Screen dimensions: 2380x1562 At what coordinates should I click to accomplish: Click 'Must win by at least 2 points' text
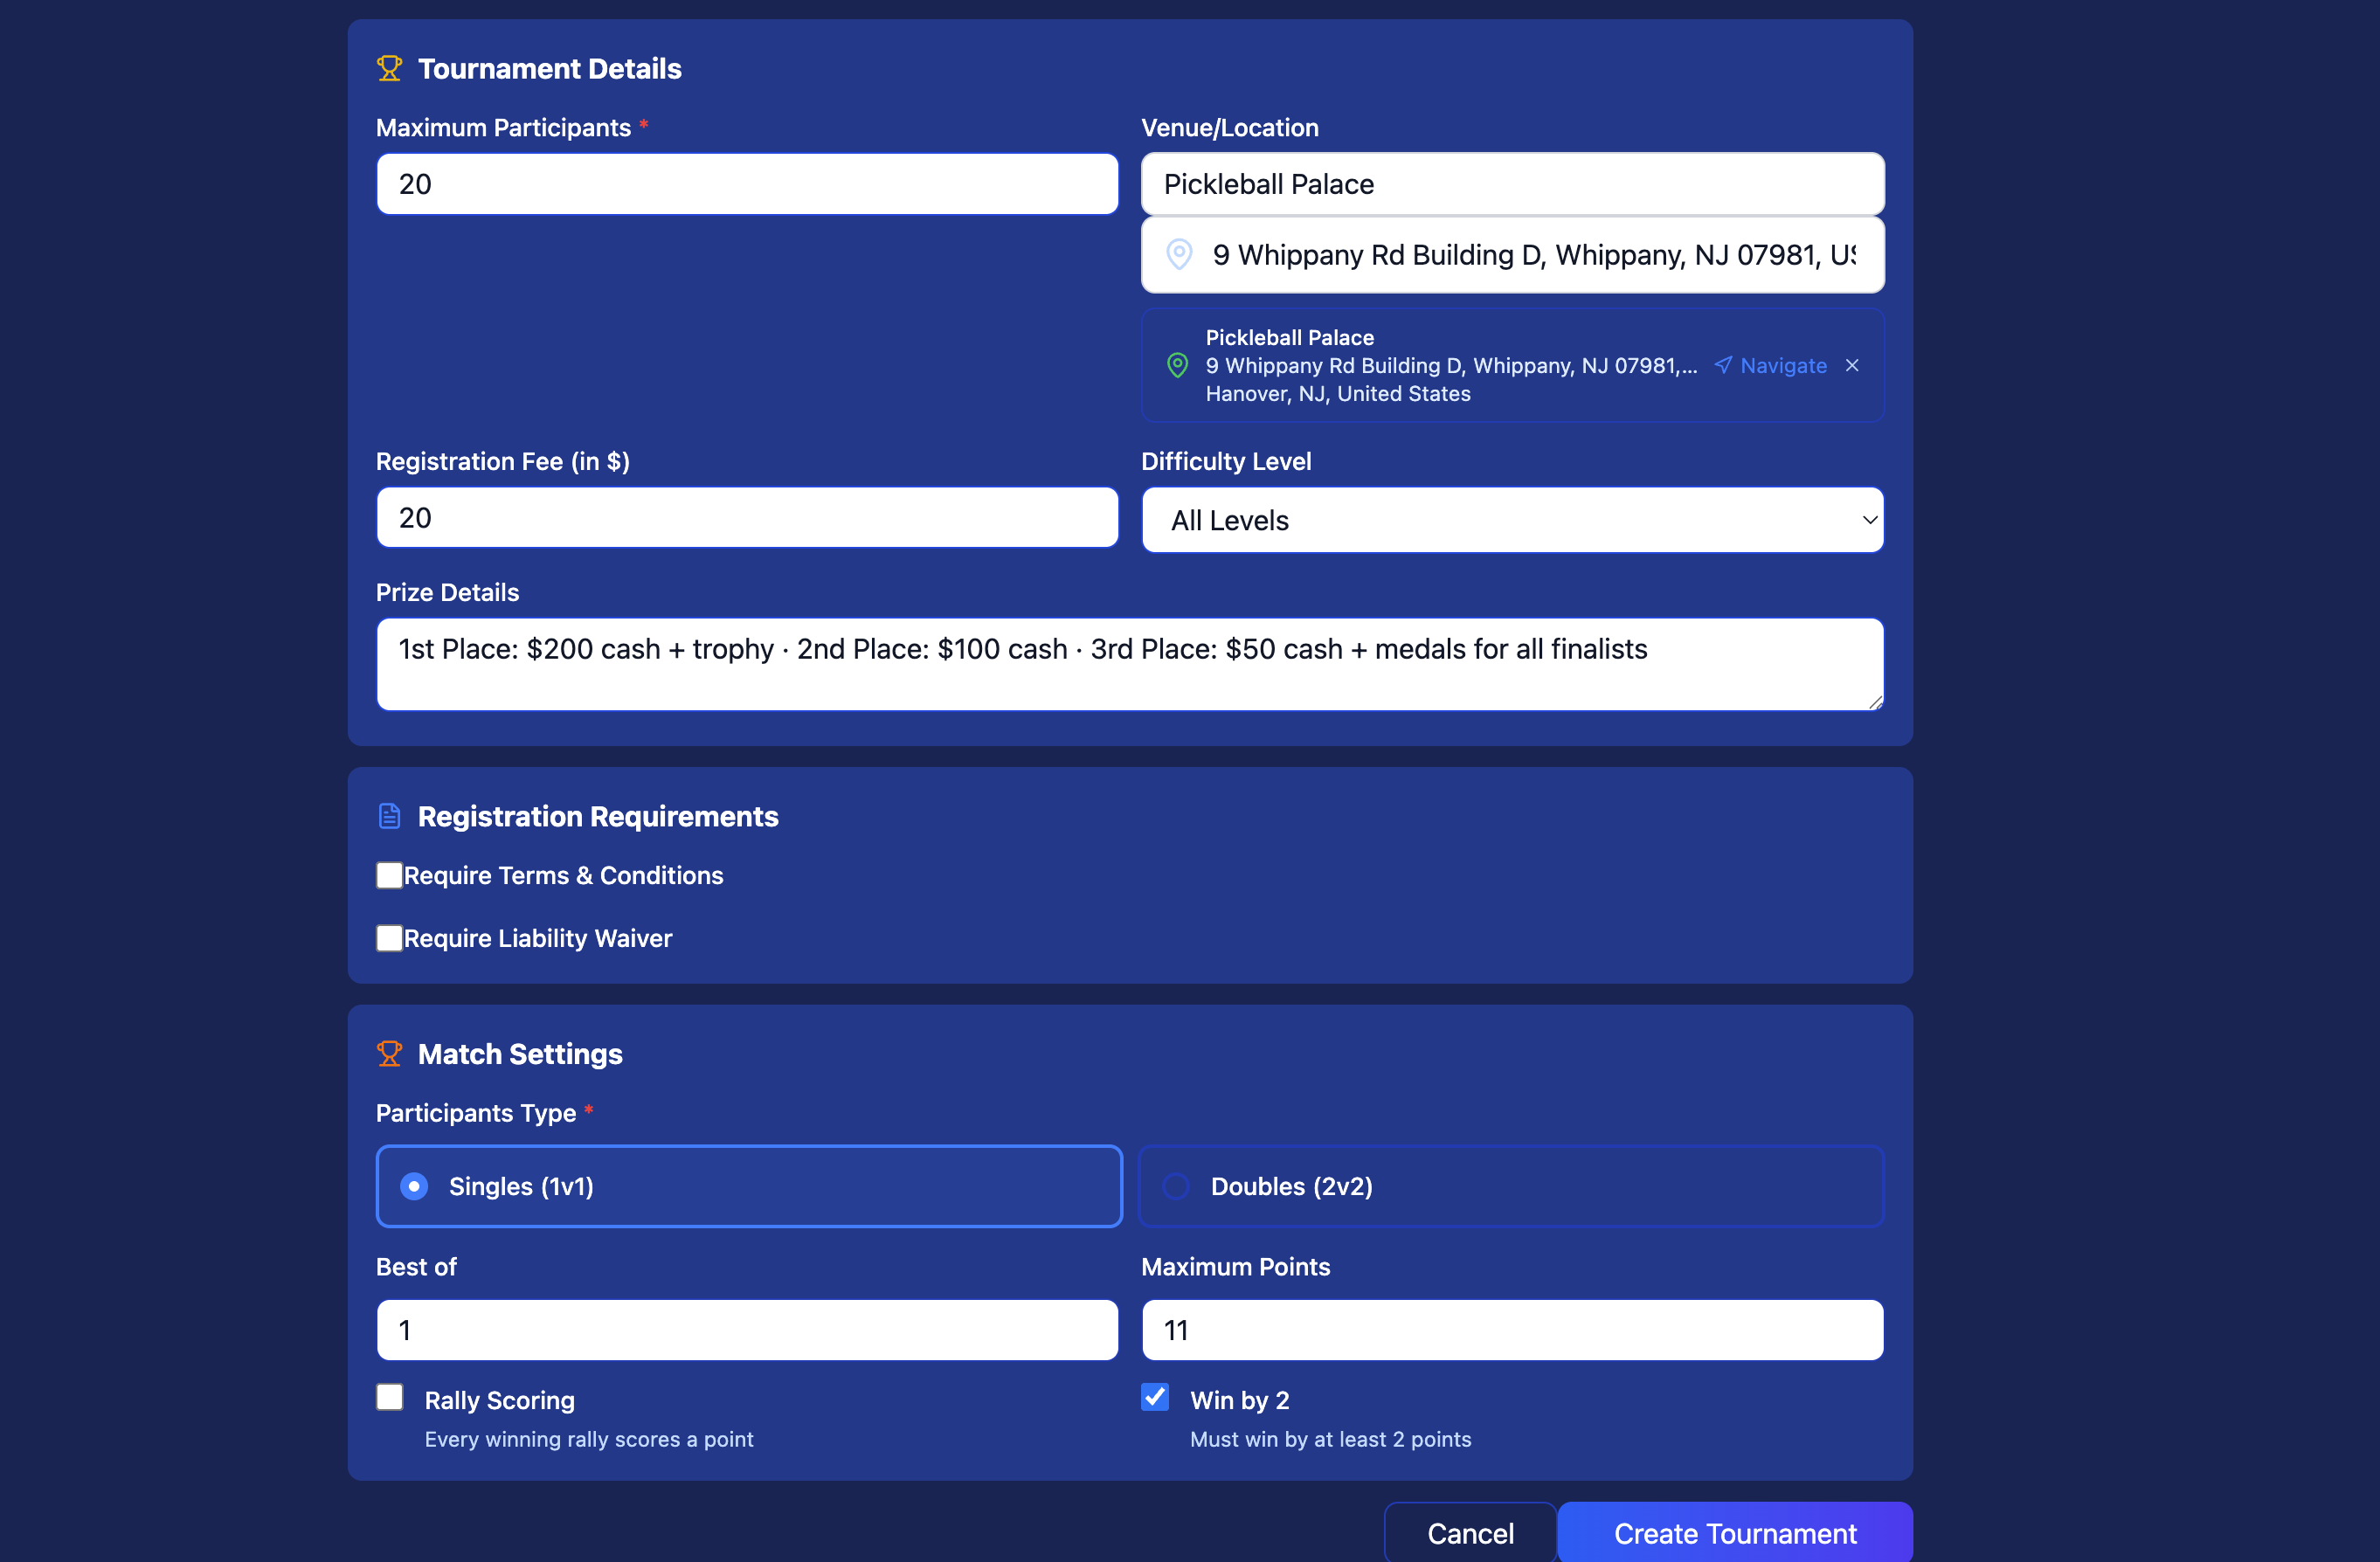coord(1330,1439)
